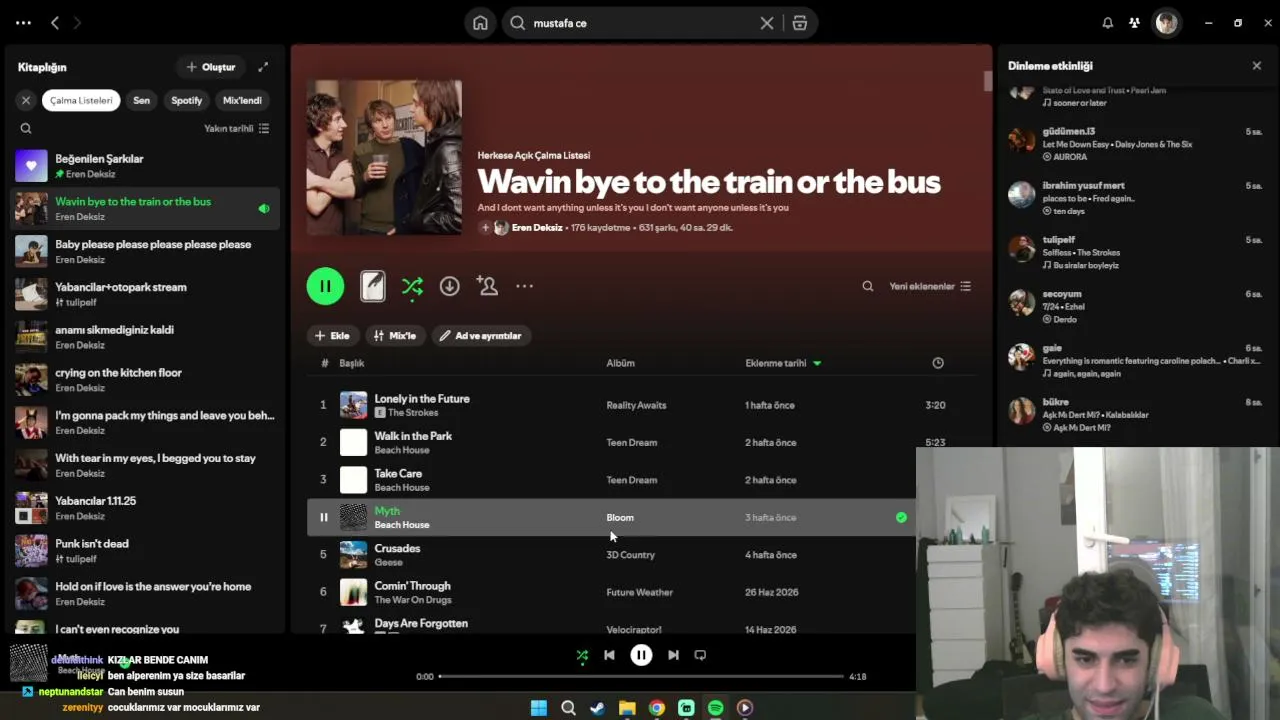Open the three-dot app menu at top left

(x=24, y=23)
